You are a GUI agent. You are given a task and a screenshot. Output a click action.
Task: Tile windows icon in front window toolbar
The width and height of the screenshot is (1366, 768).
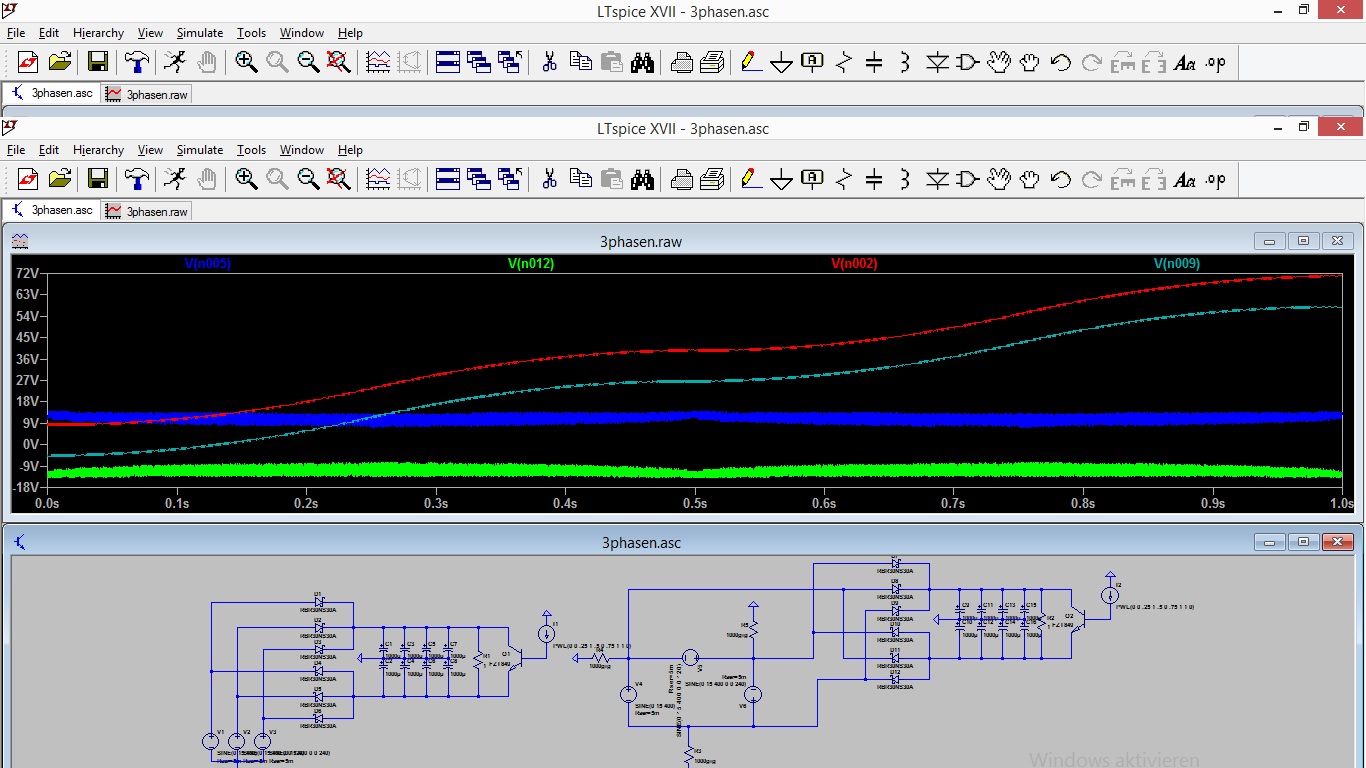pos(448,180)
